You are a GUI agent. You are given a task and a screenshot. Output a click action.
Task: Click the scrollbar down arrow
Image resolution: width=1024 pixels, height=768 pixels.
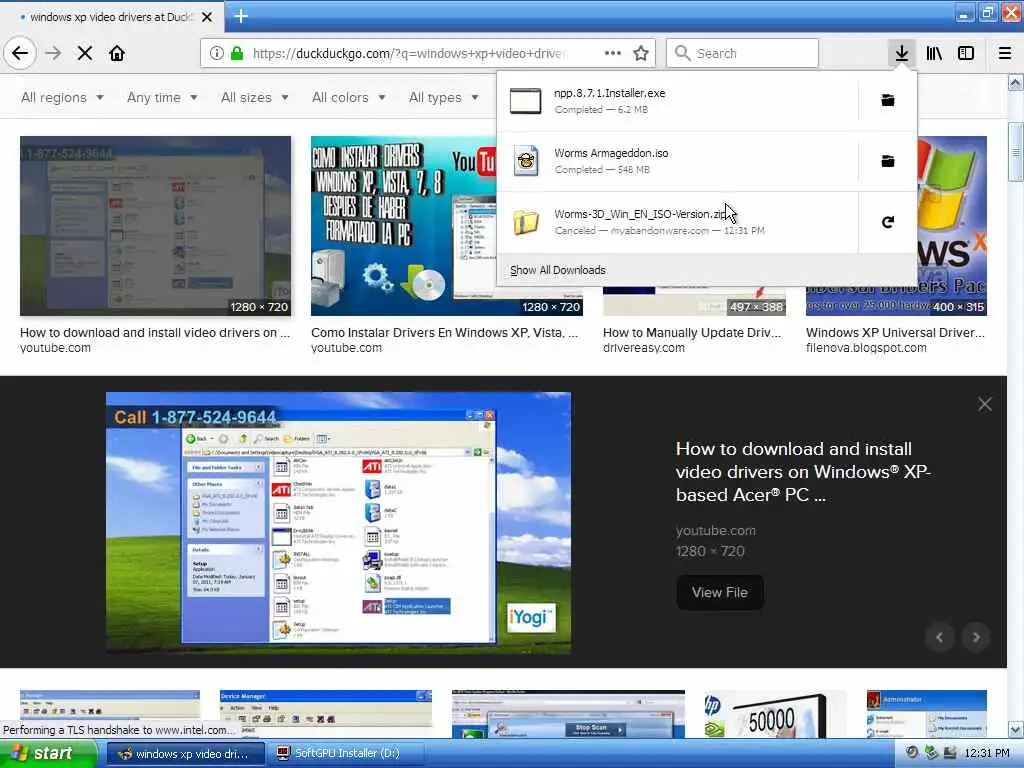(x=1016, y=729)
